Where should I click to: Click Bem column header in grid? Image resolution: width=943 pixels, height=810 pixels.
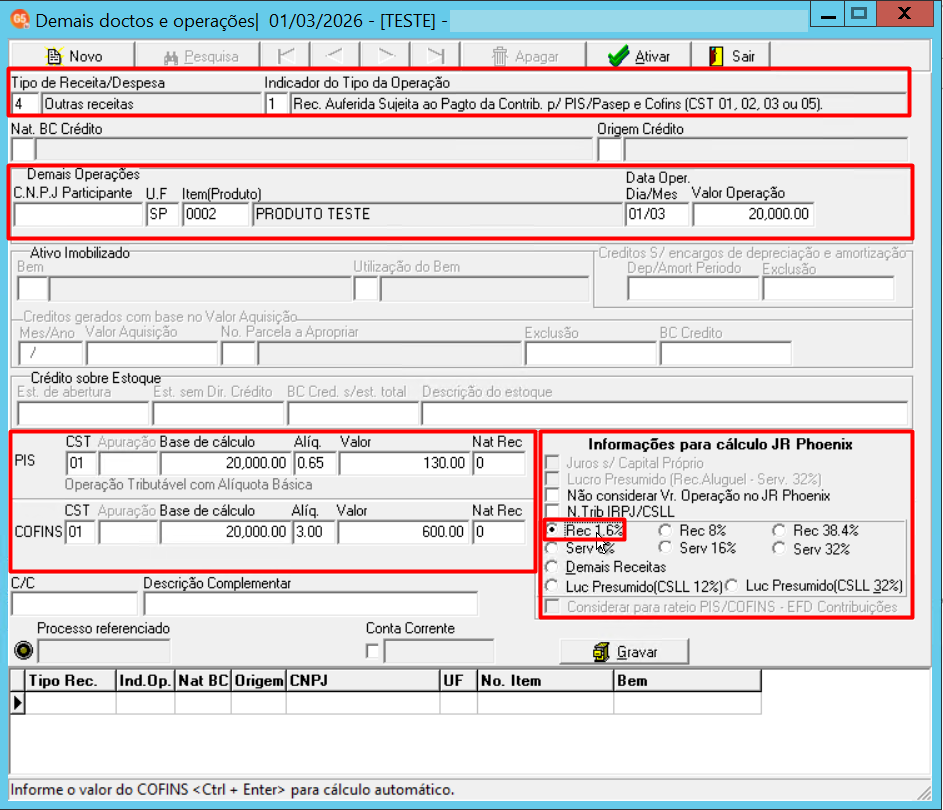687,681
